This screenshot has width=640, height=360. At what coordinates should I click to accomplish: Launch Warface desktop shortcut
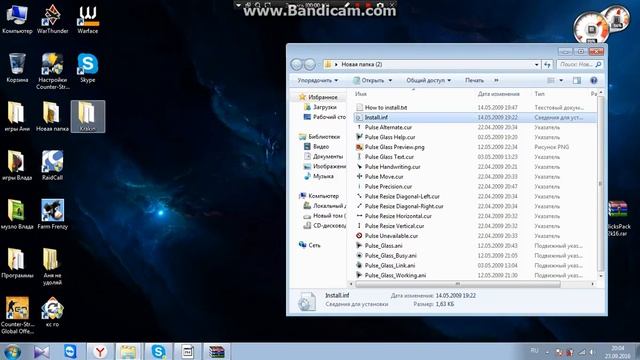click(87, 19)
